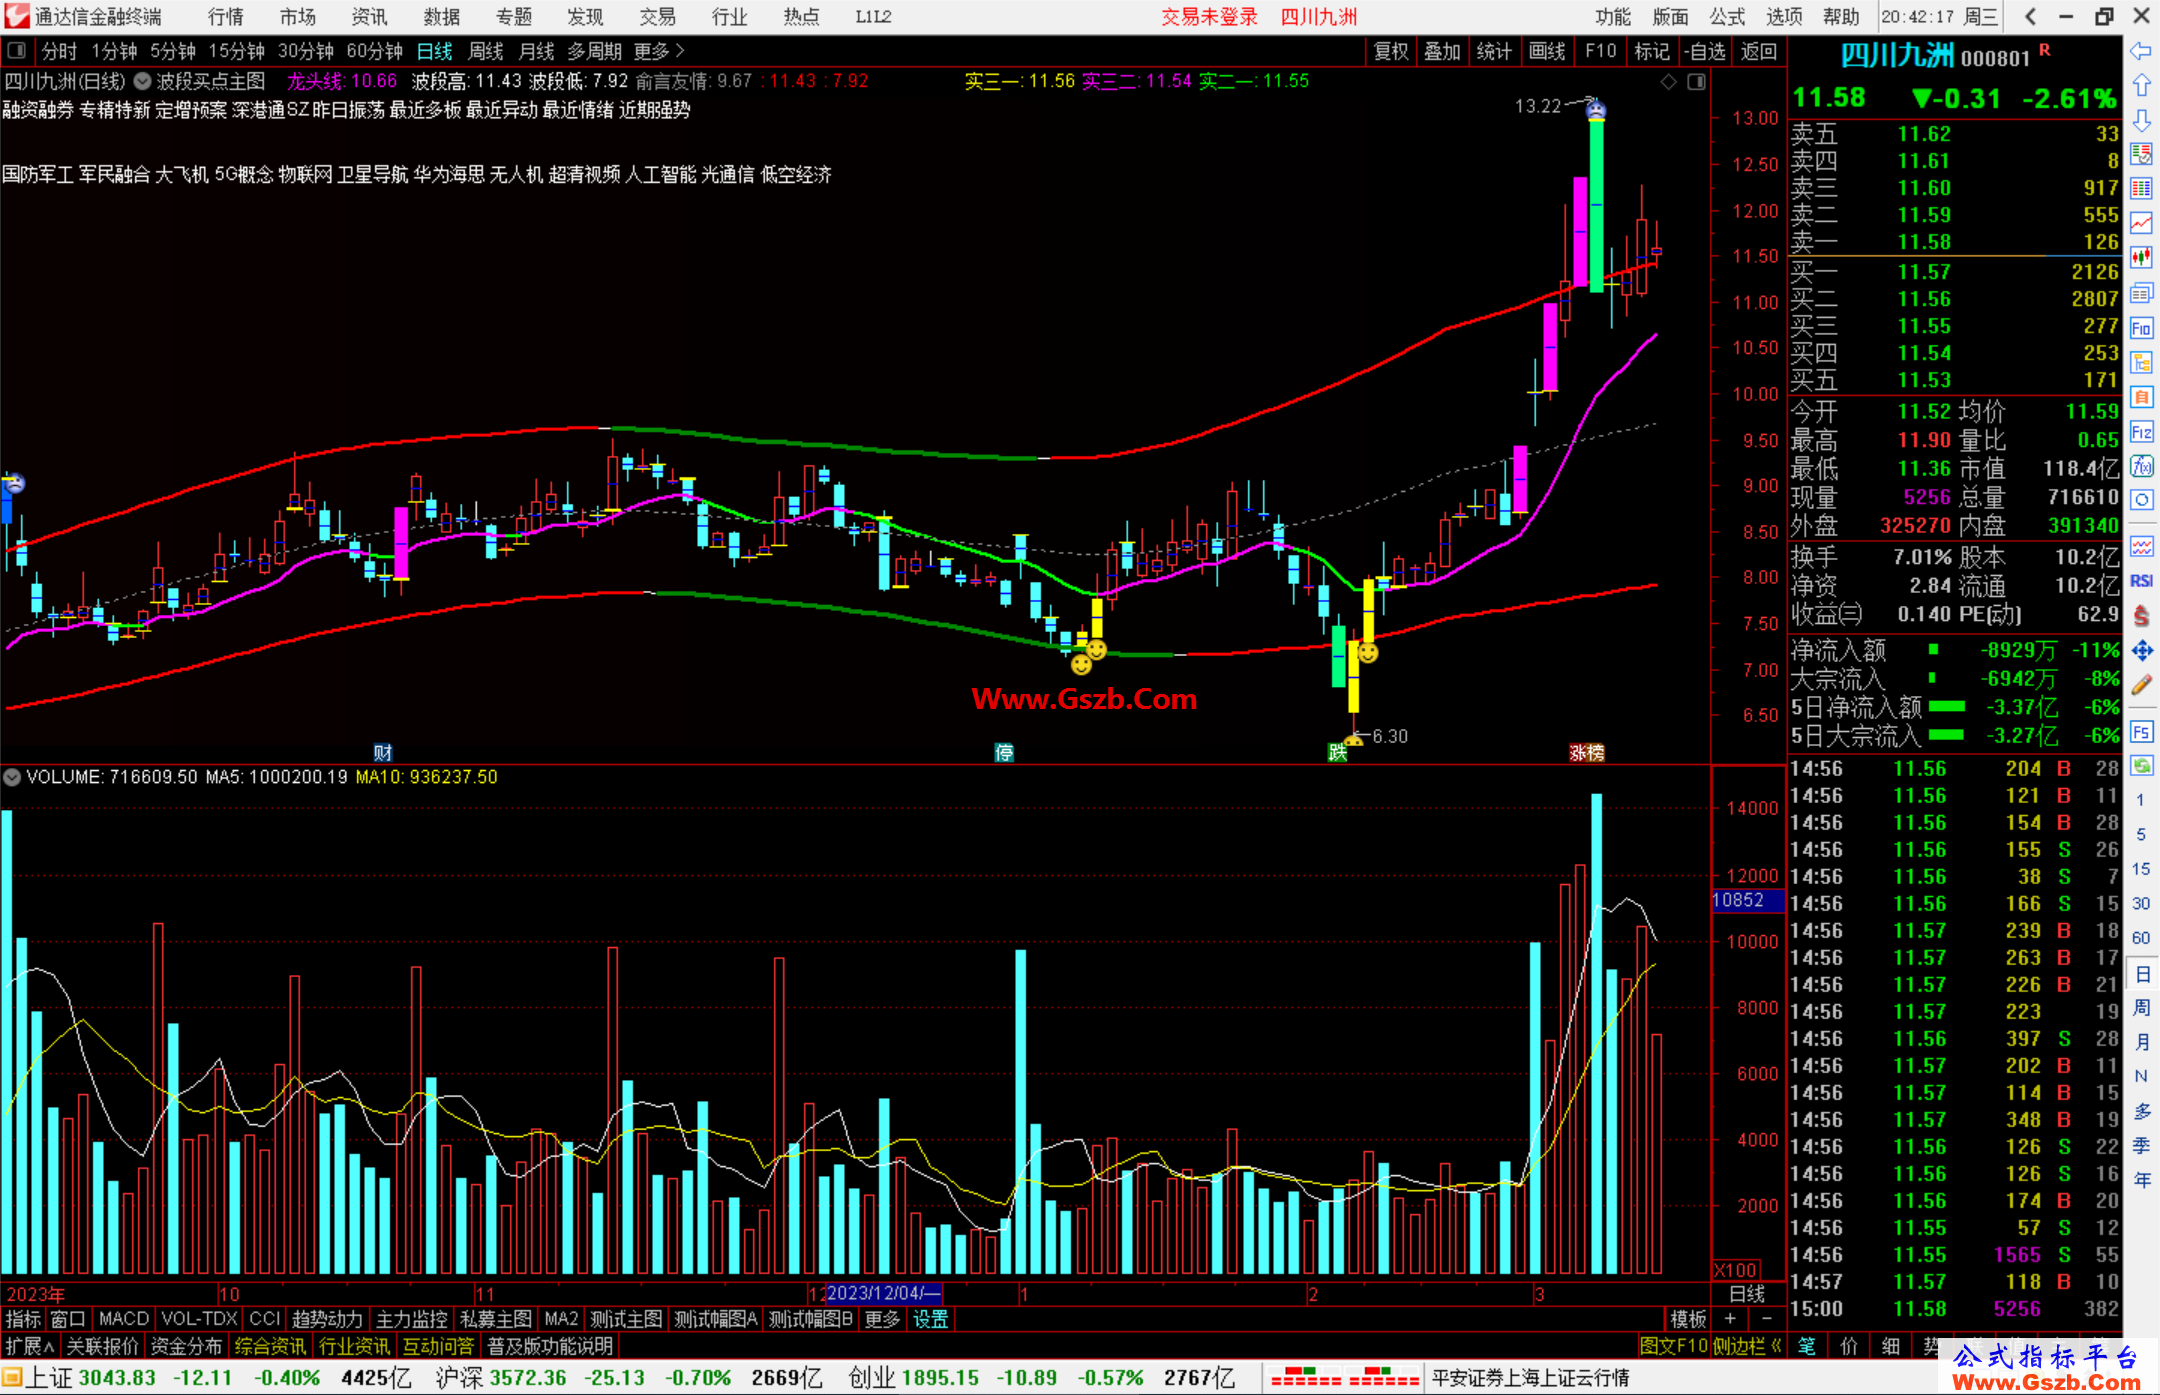Open the 公式 menu
The height and width of the screenshot is (1395, 2160).
1727,17
